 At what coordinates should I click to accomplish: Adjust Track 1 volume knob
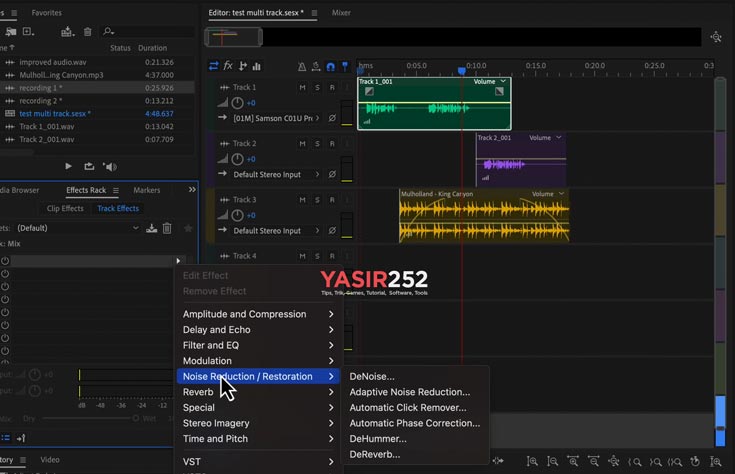(238, 103)
